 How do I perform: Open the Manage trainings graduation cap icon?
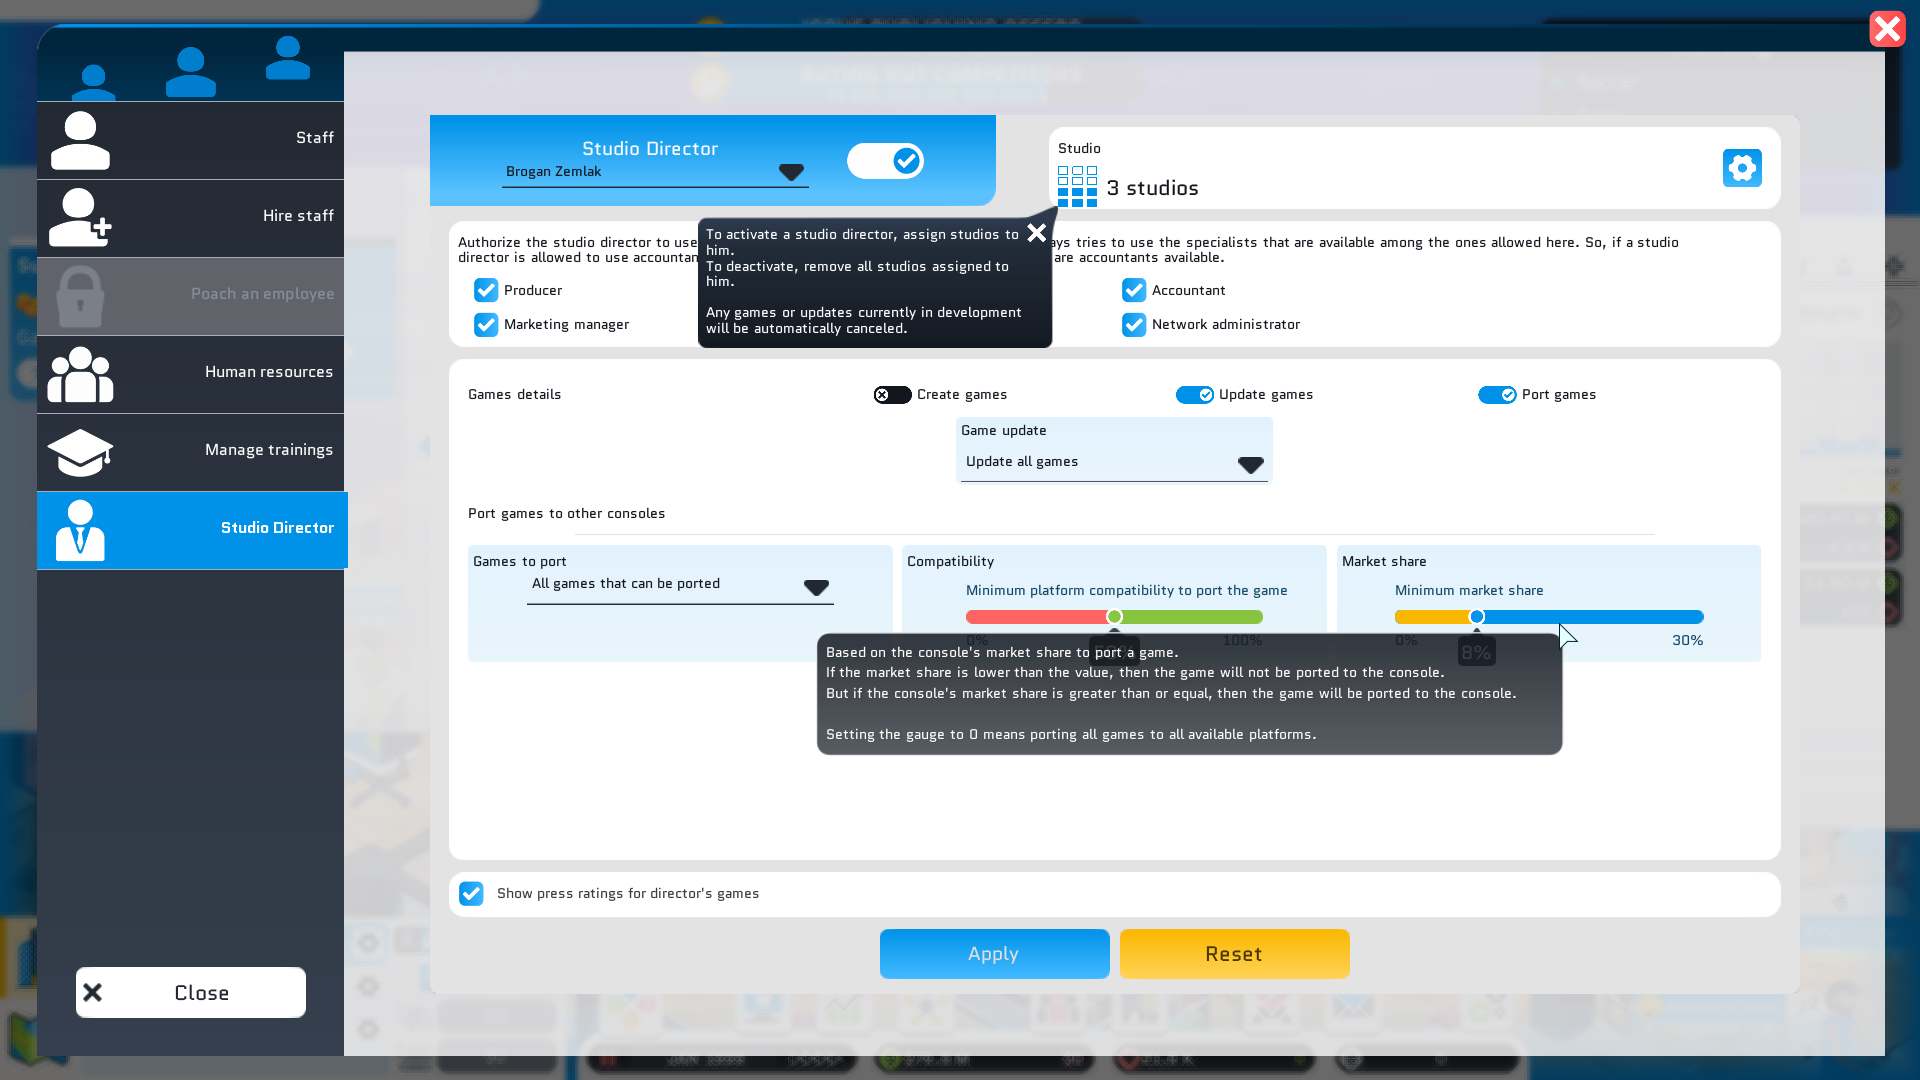tap(80, 452)
